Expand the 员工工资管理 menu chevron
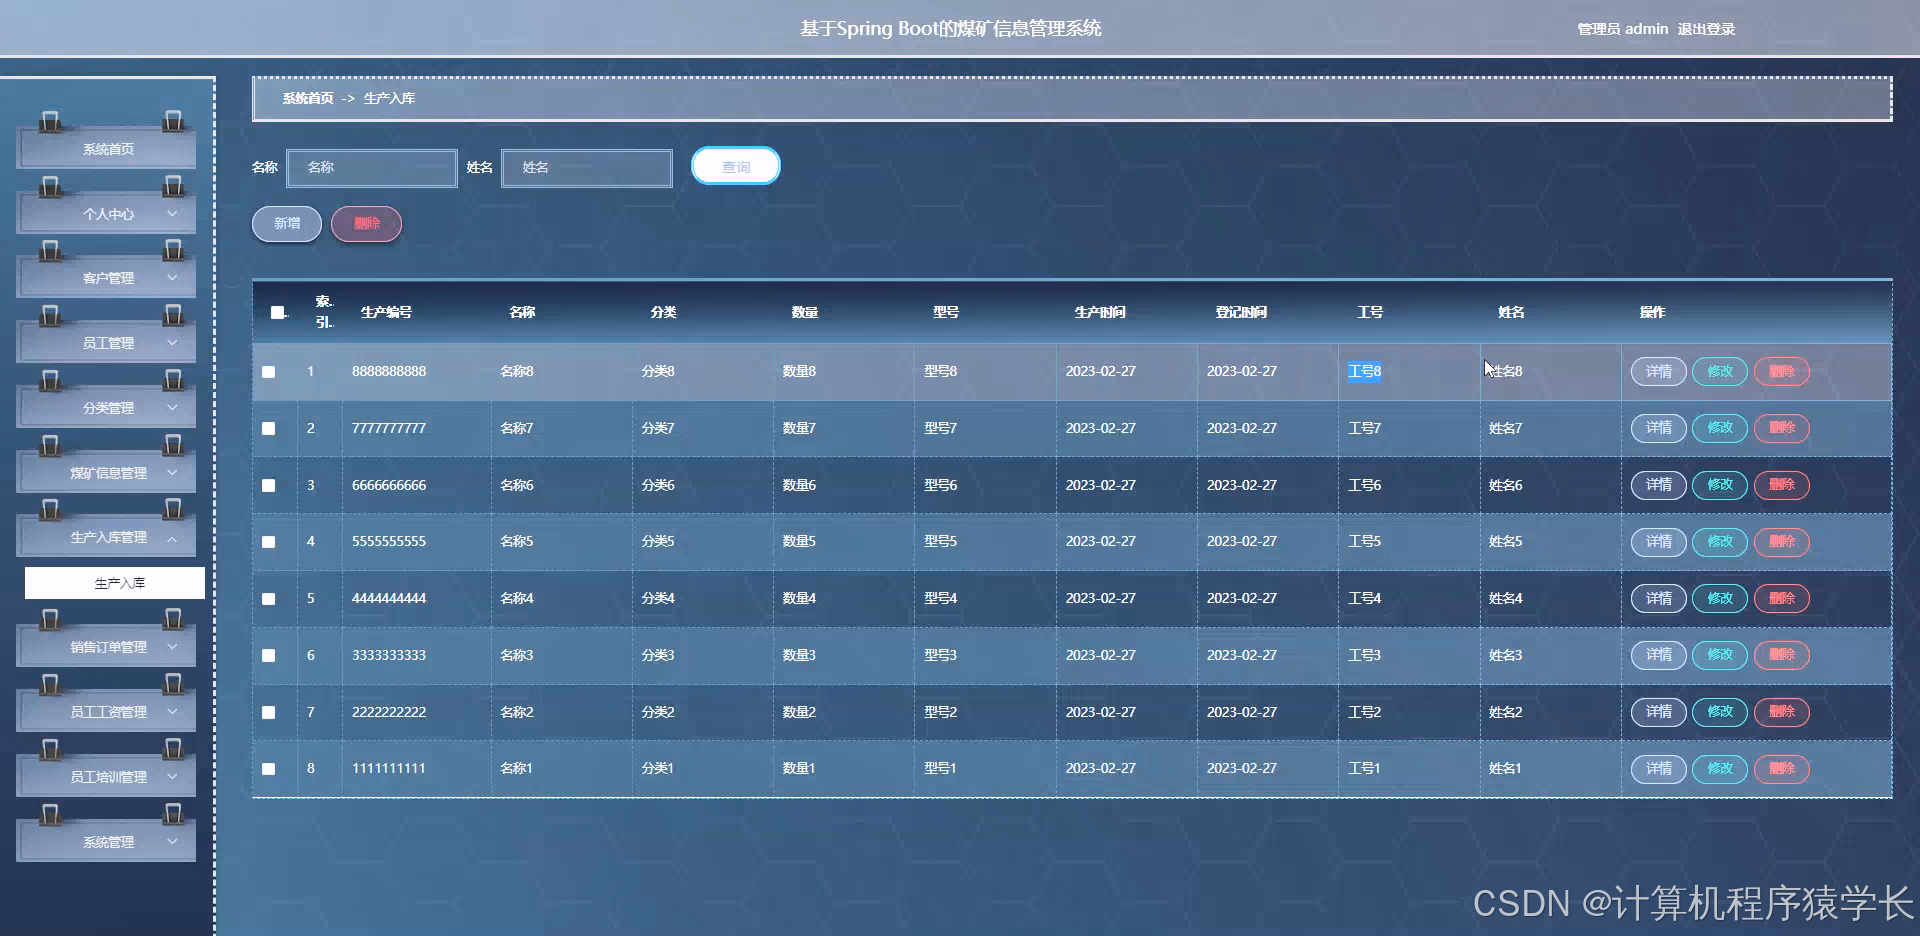 click(172, 712)
